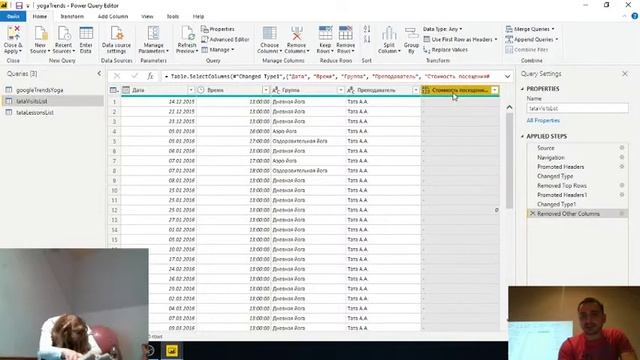Screen dimensions: 640x360
Task: Open the Группа column filter dropdown
Action: (x=341, y=90)
